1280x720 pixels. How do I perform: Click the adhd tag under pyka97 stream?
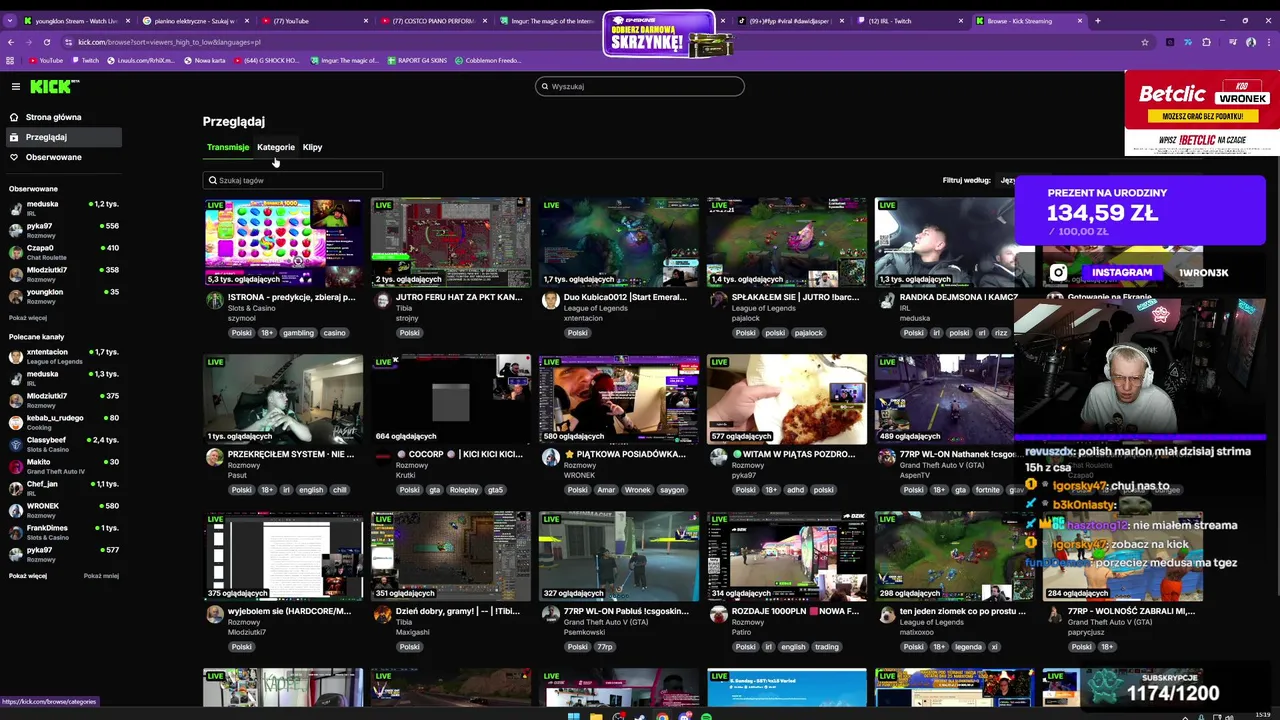(x=795, y=490)
